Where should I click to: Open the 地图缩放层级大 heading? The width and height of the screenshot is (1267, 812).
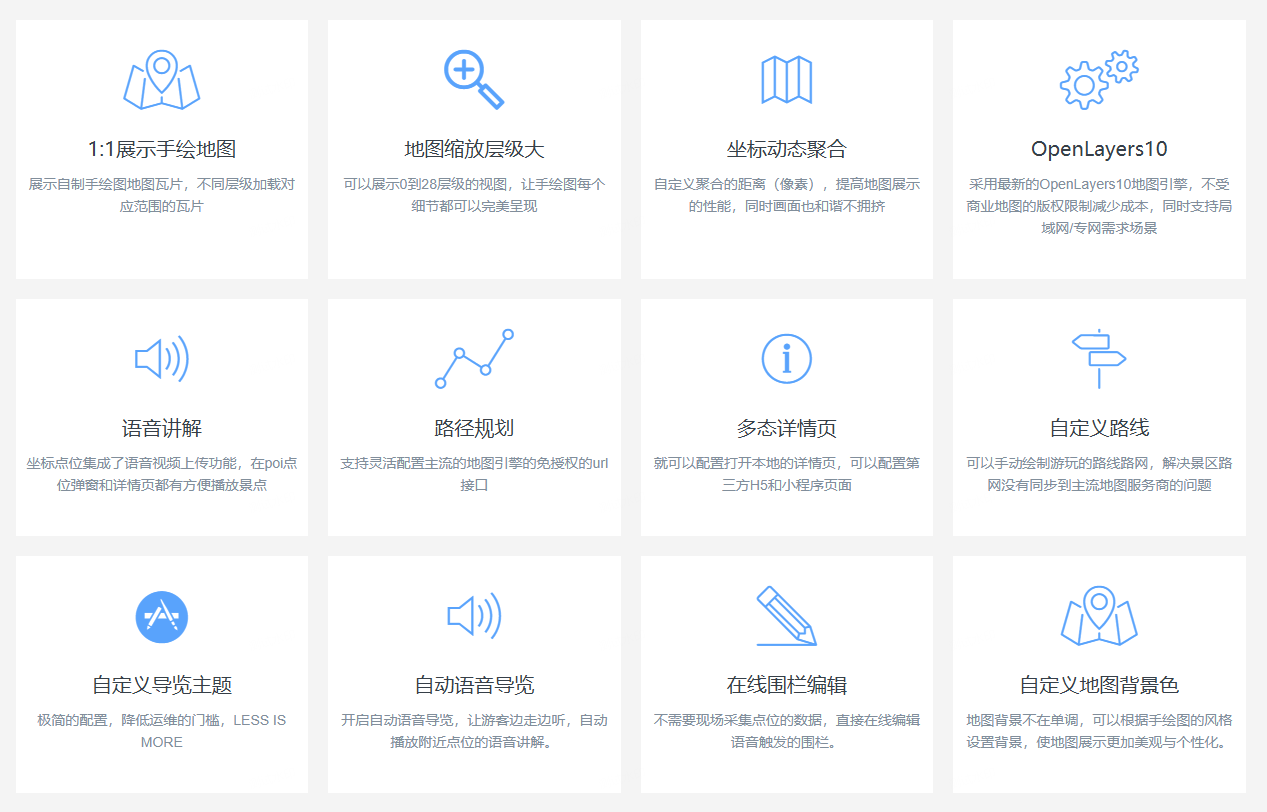474,150
